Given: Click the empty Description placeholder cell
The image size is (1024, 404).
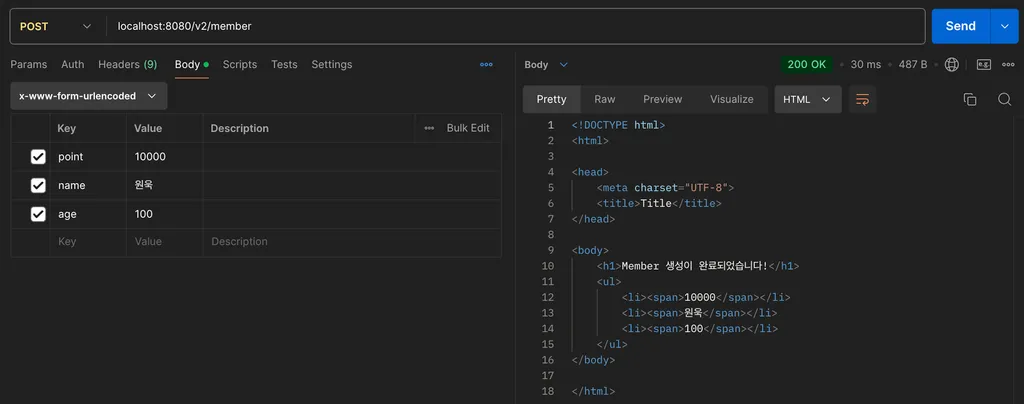Looking at the screenshot, I should [352, 241].
